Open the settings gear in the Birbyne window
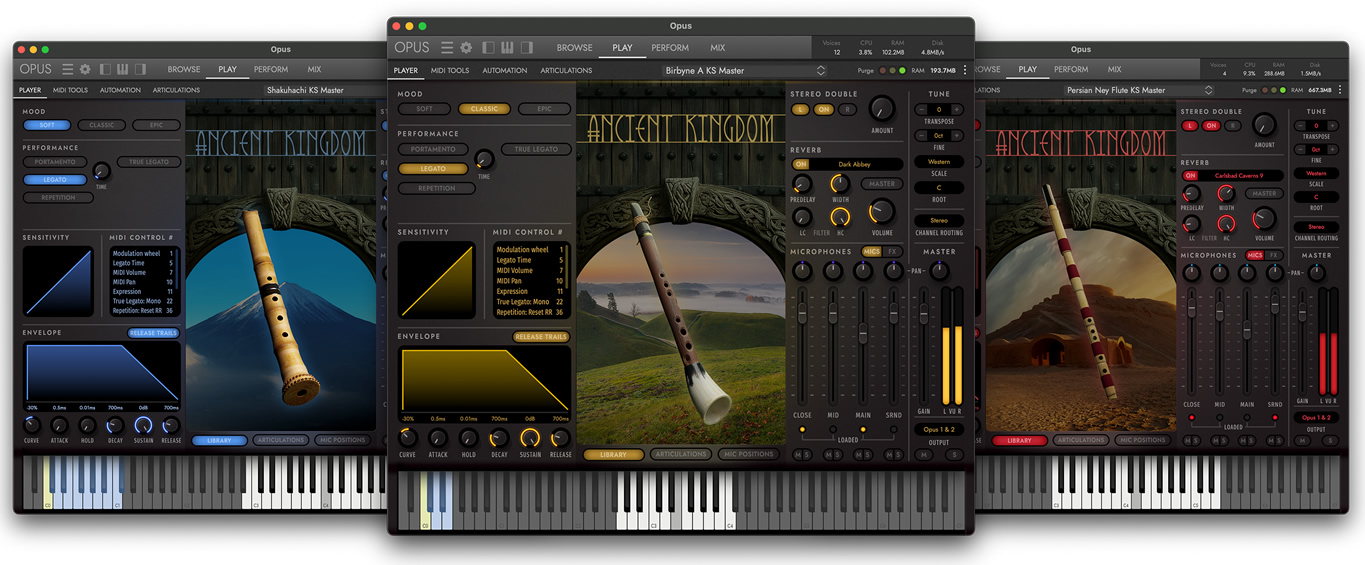This screenshot has width=1365, height=565. click(x=466, y=47)
